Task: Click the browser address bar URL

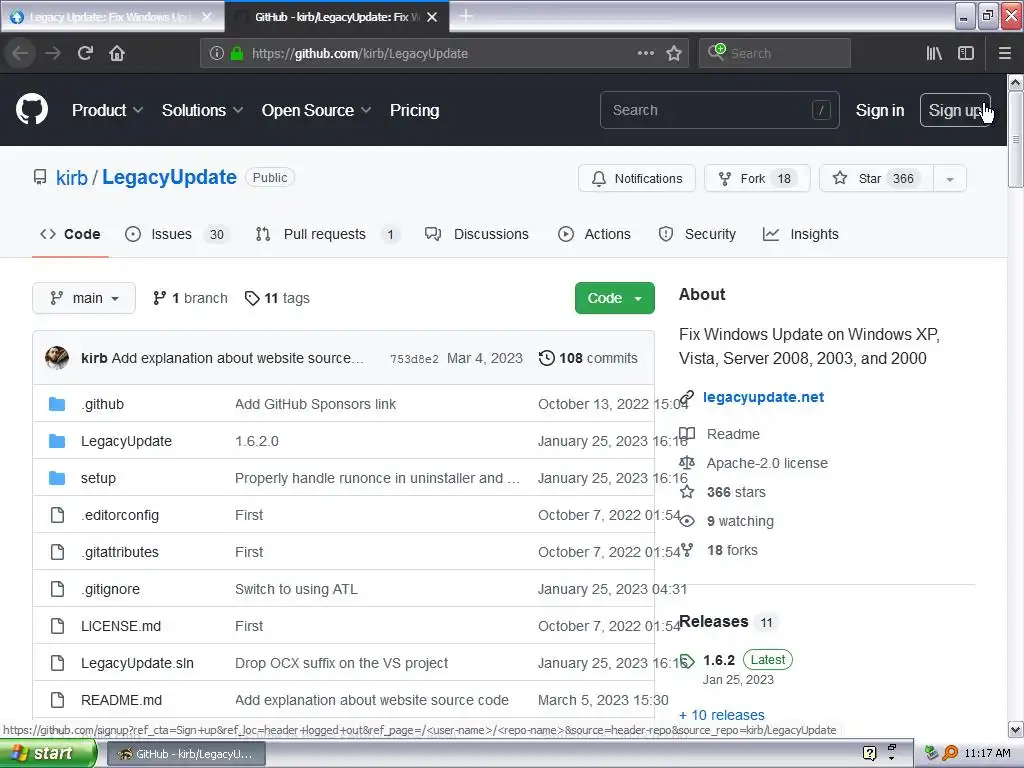Action: (360, 54)
